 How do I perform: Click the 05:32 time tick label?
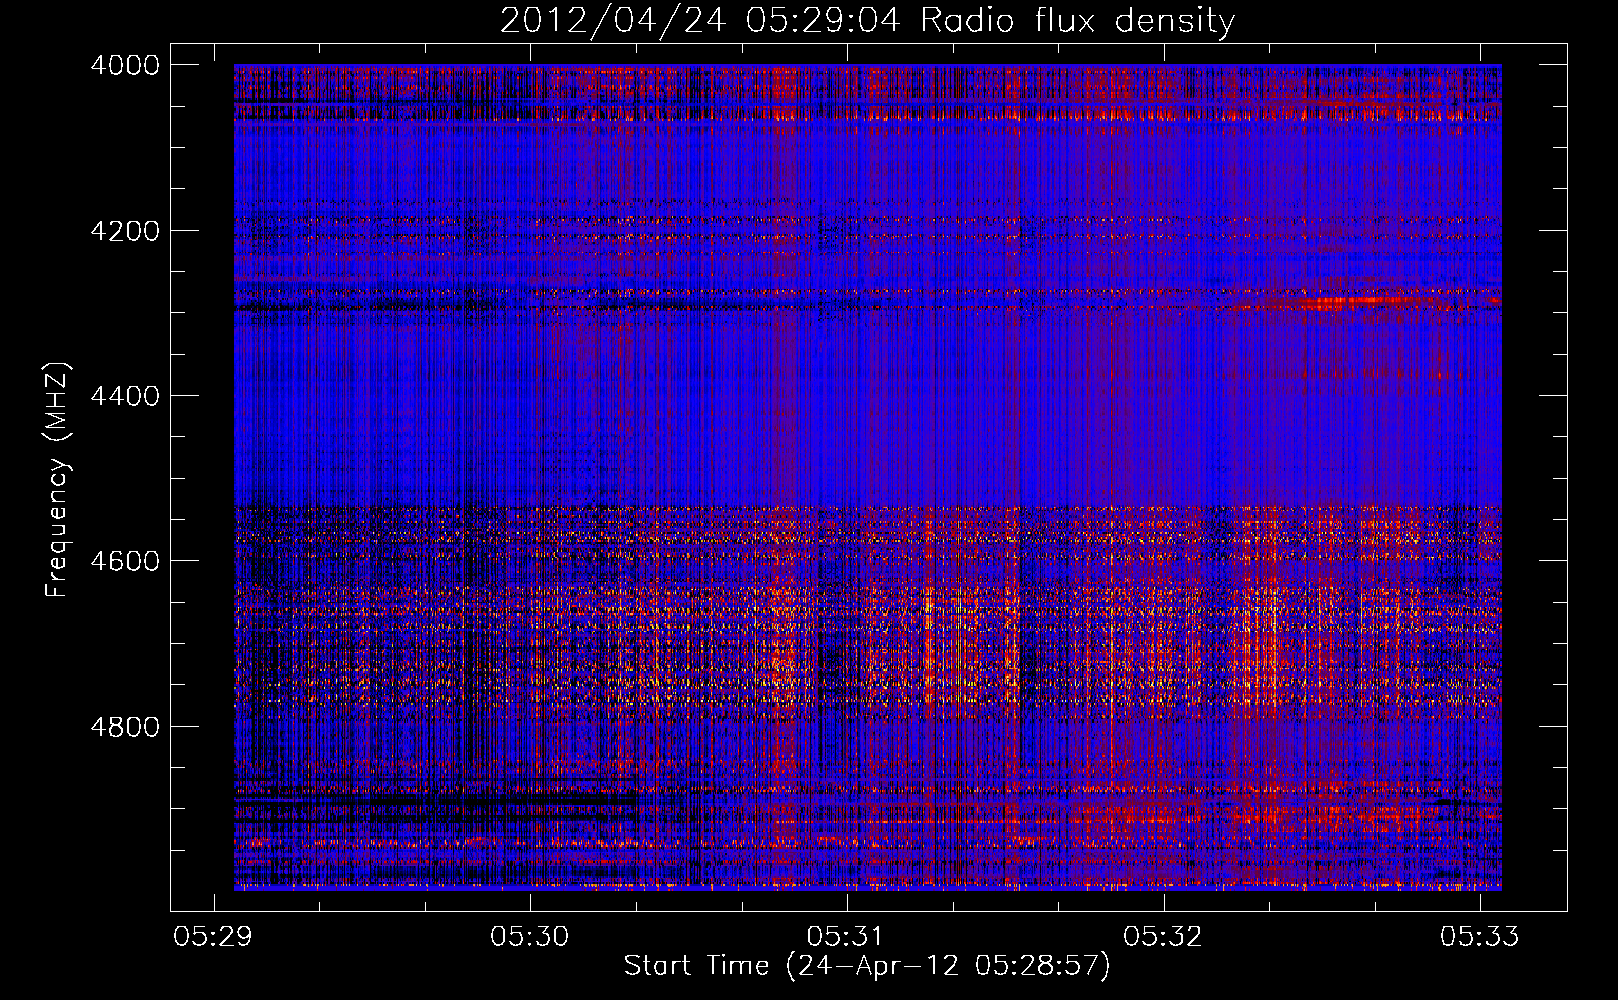1163,936
